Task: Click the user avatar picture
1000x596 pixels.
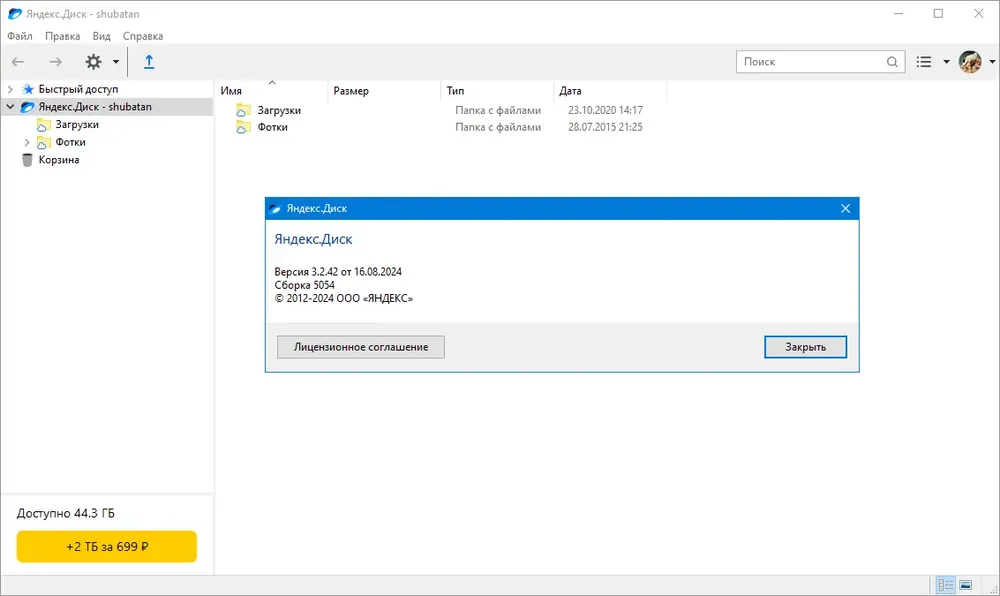Action: pos(970,62)
